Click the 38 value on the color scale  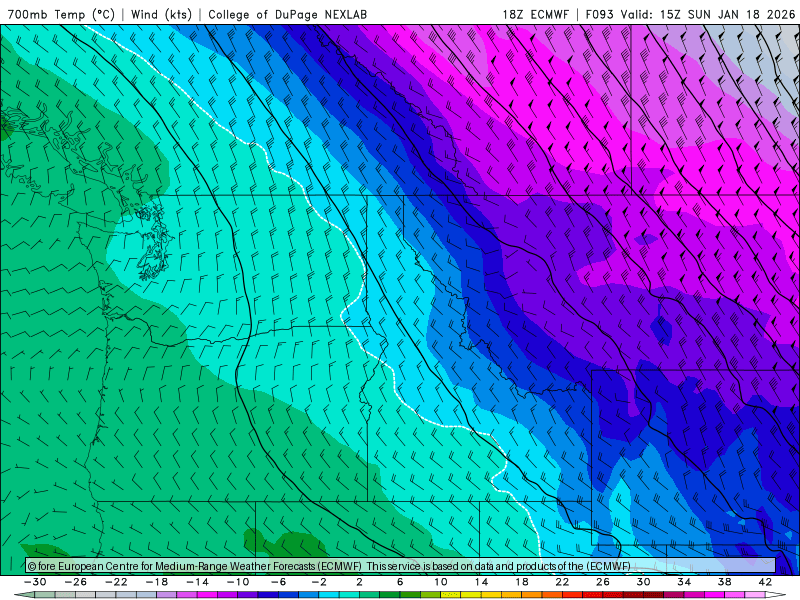coord(724,582)
